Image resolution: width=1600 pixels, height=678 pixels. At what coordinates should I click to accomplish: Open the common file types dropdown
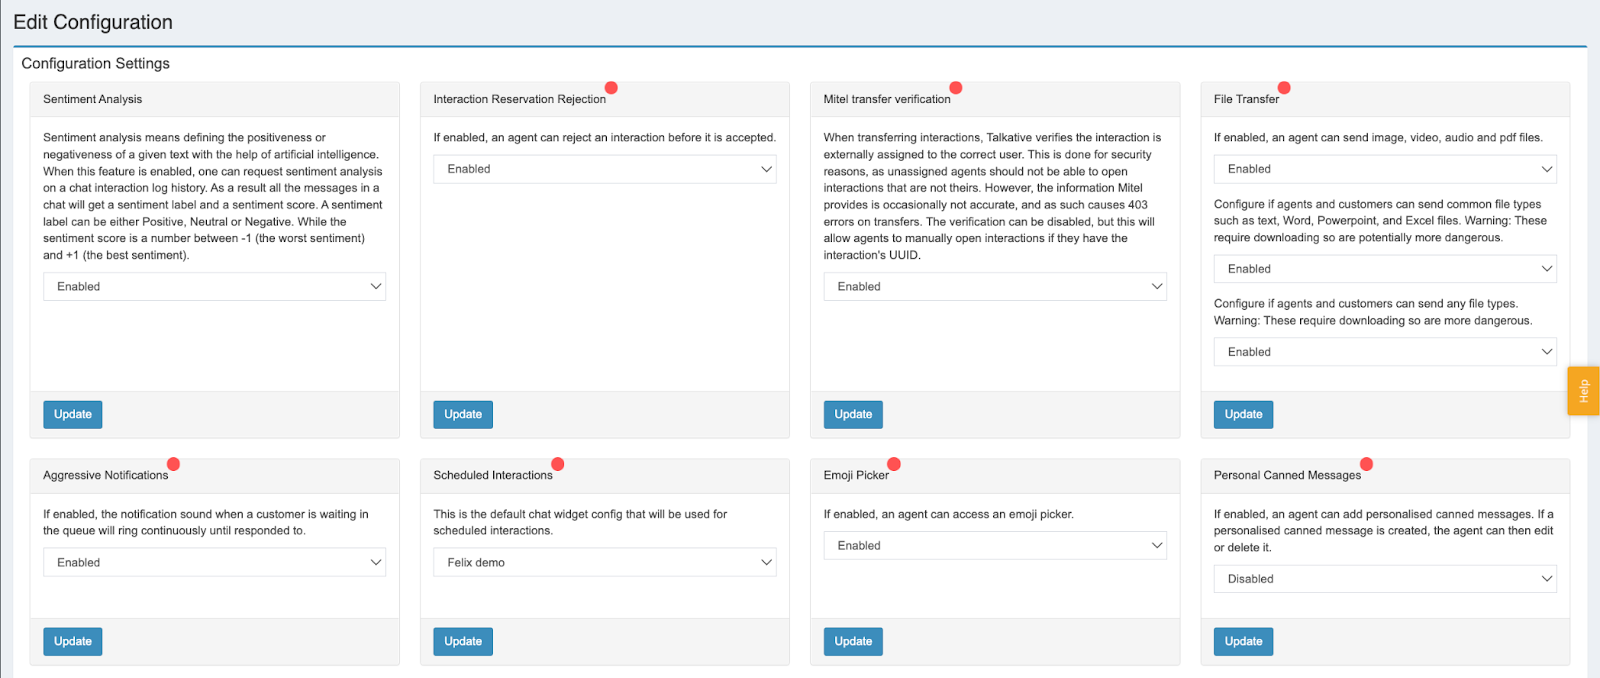click(x=1385, y=269)
